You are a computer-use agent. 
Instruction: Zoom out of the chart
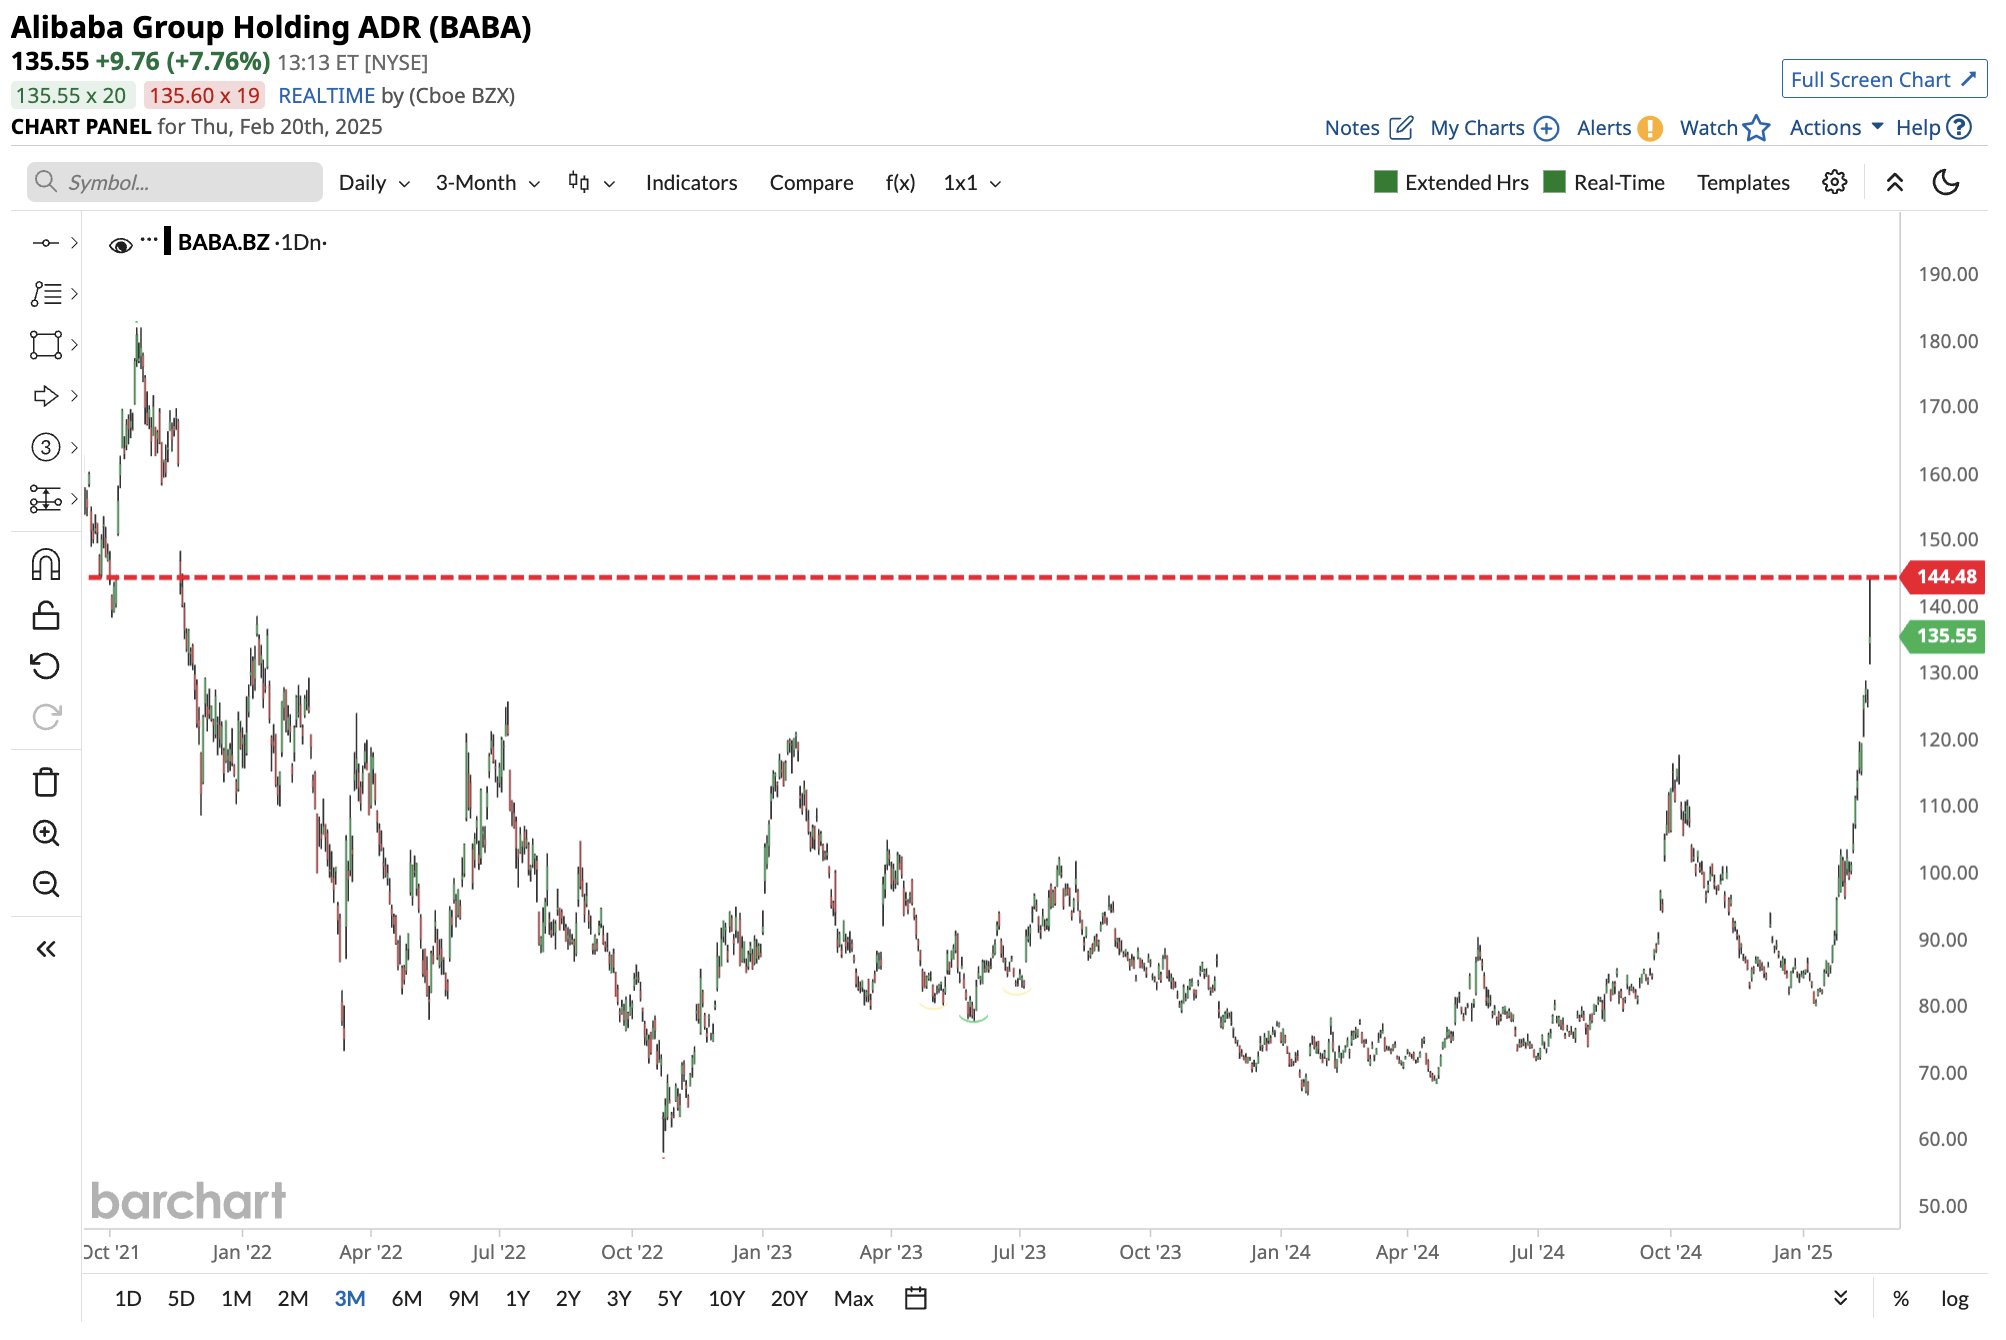46,884
